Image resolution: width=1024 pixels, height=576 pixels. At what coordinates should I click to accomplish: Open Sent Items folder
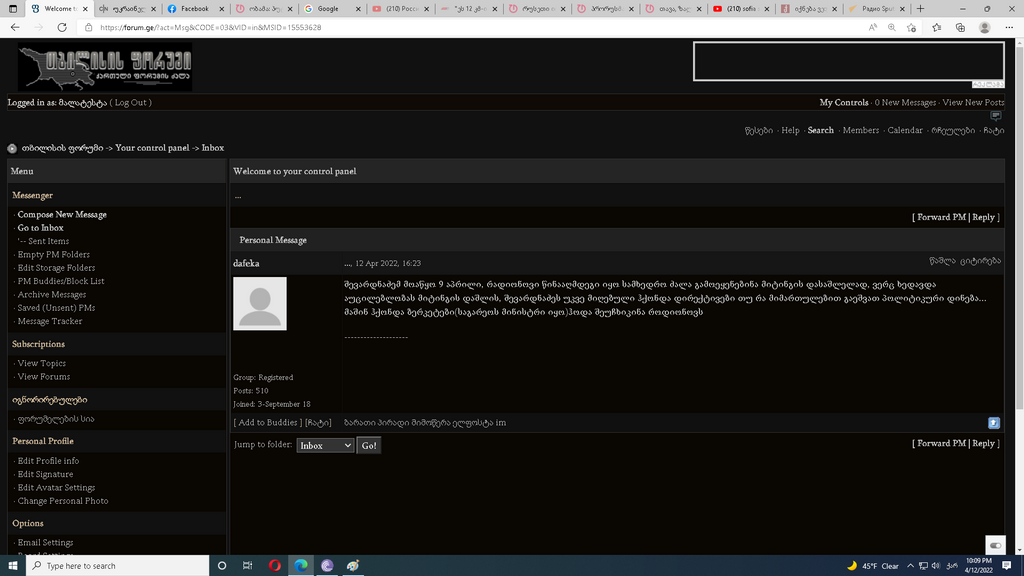[x=48, y=241]
